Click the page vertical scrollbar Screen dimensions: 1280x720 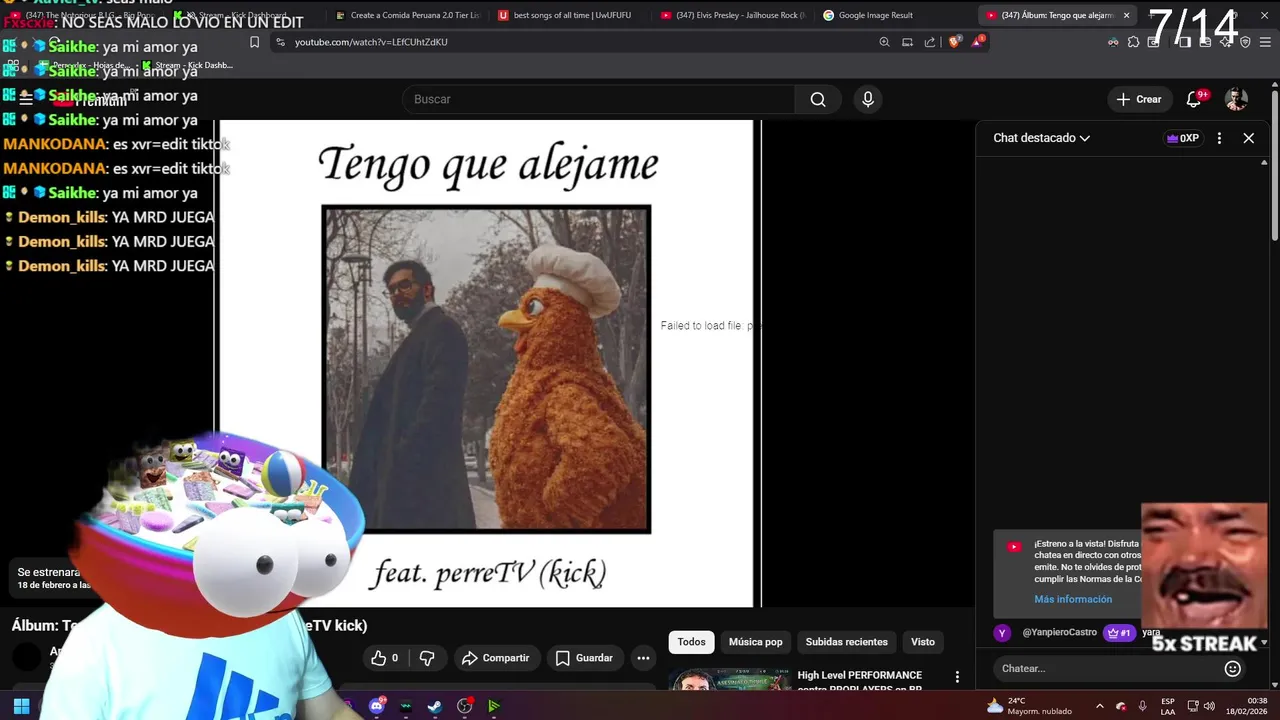(x=1275, y=165)
